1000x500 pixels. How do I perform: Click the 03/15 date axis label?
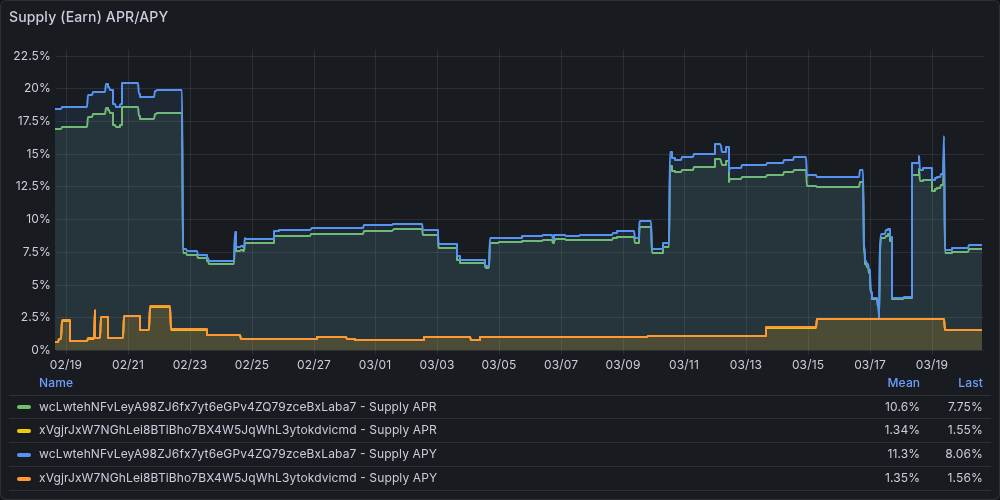coord(808,365)
